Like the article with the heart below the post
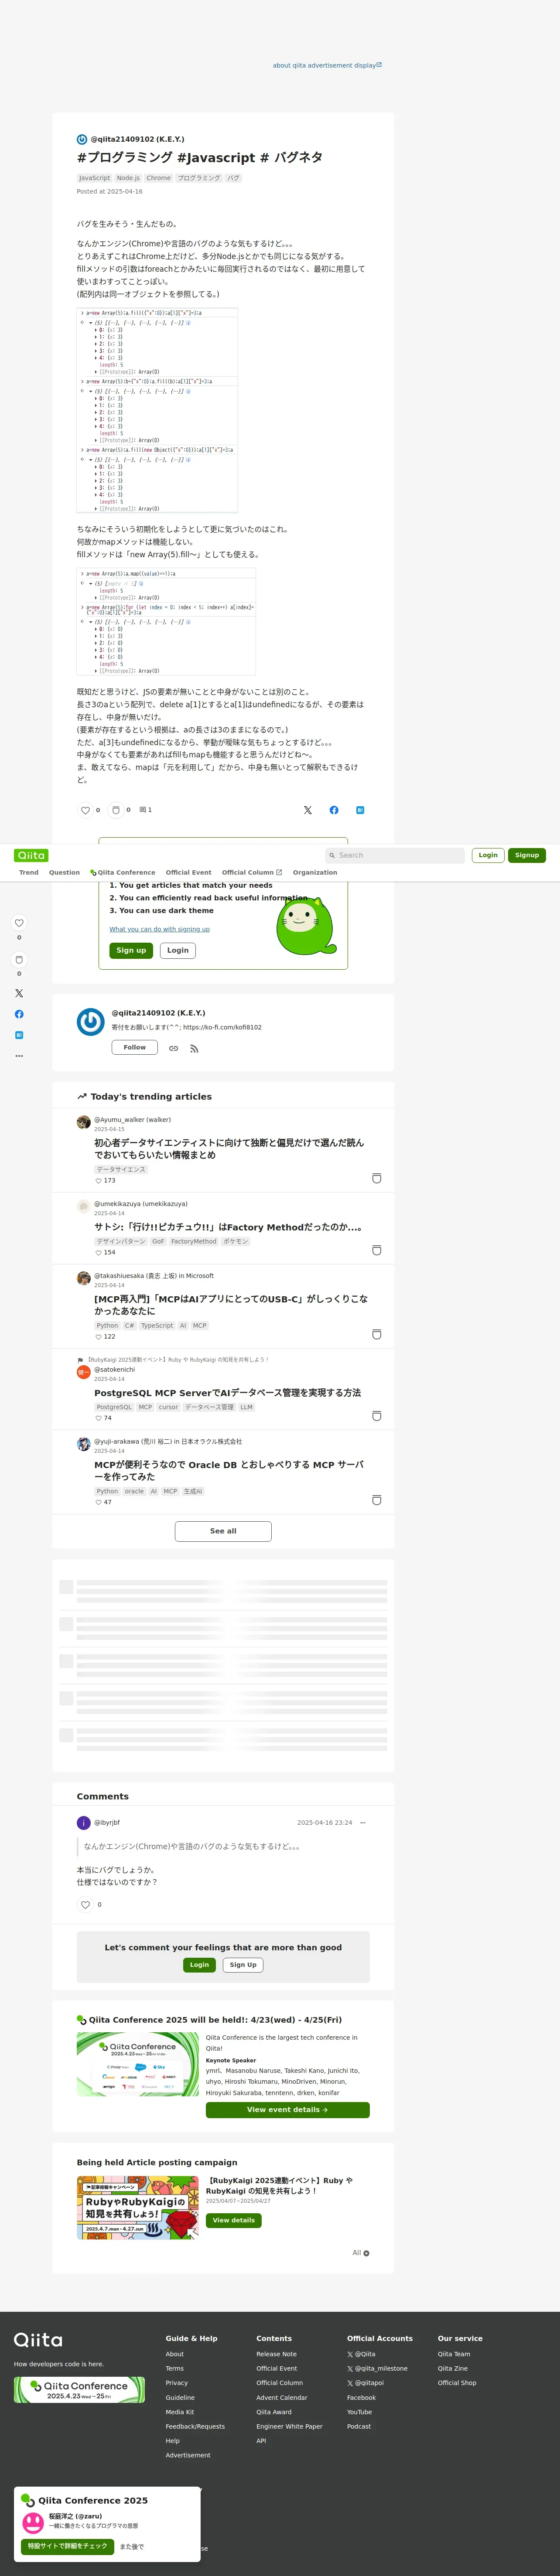The height and width of the screenshot is (2576, 560). (85, 810)
